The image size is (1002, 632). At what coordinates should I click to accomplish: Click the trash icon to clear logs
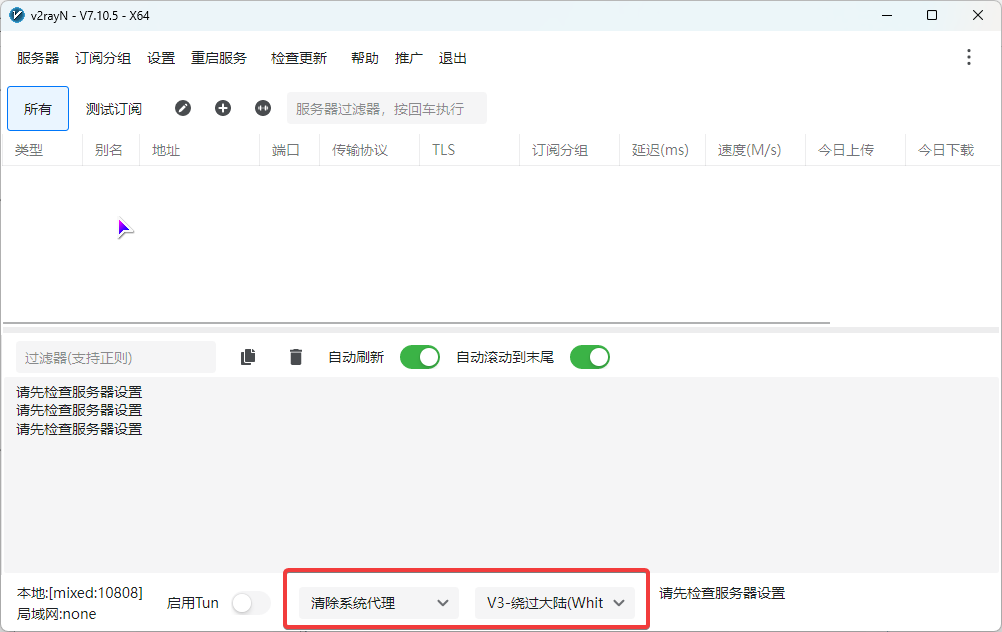(296, 357)
